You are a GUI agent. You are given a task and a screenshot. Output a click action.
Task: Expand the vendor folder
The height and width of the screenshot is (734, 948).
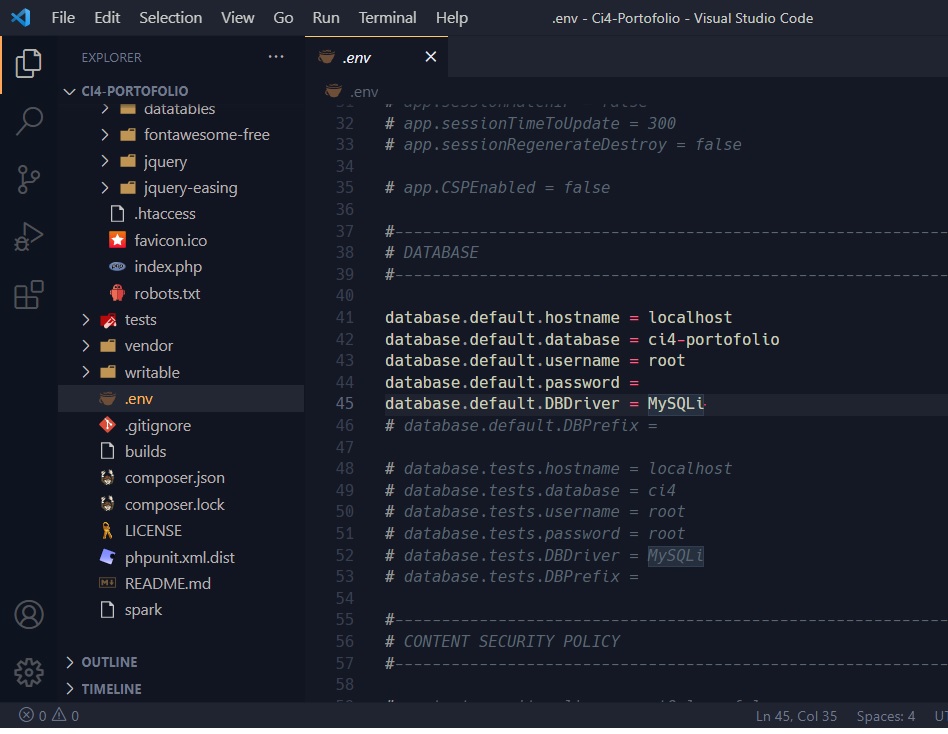tap(149, 346)
